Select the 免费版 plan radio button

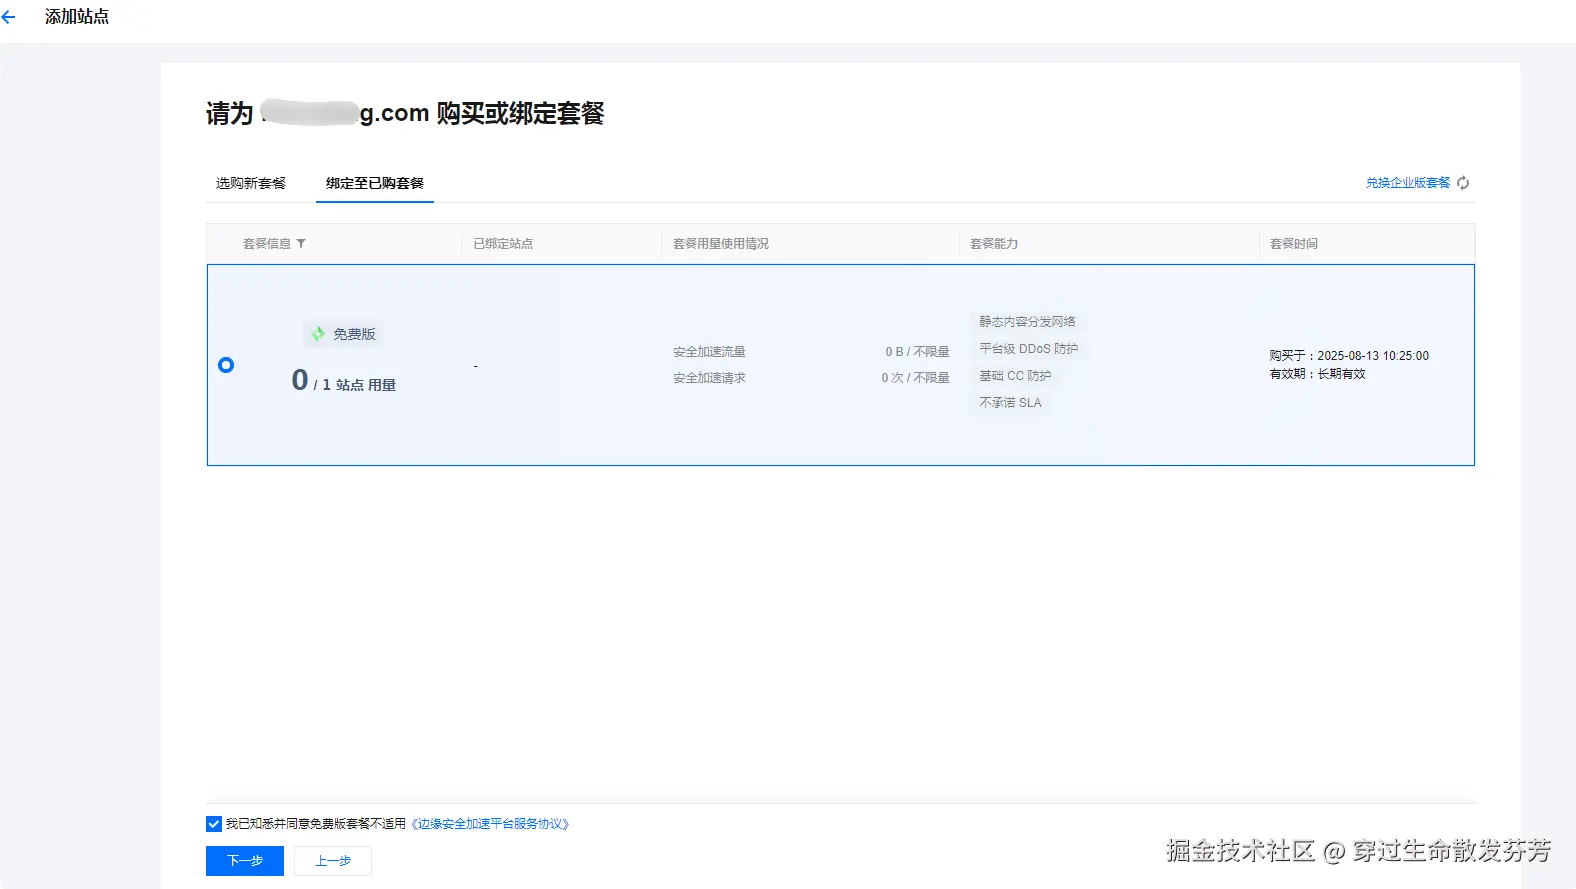coord(226,365)
